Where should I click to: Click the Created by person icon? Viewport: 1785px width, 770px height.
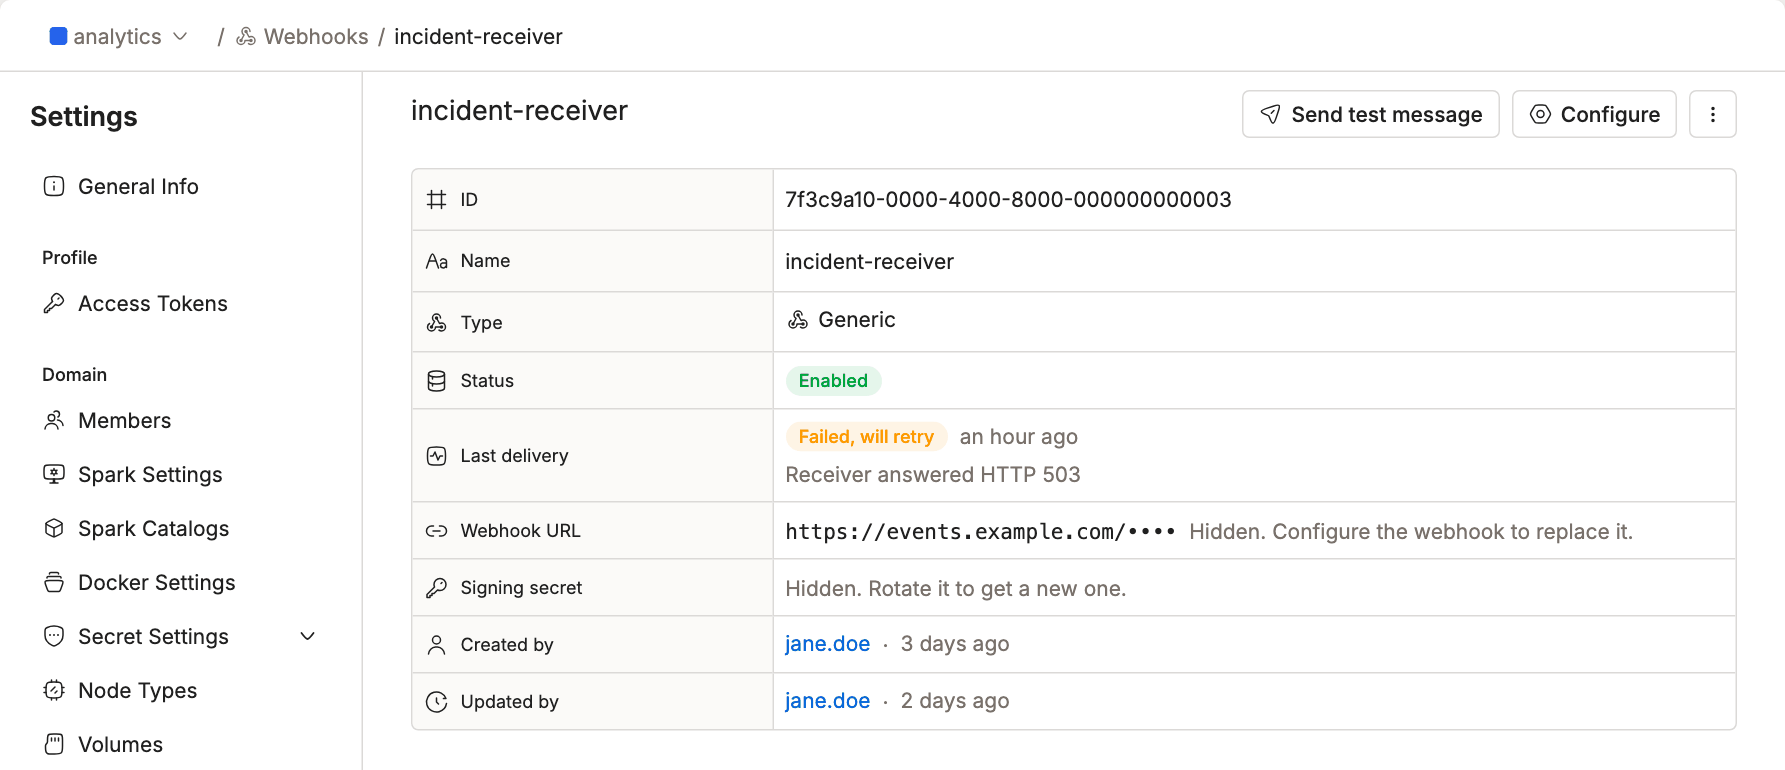tap(436, 645)
